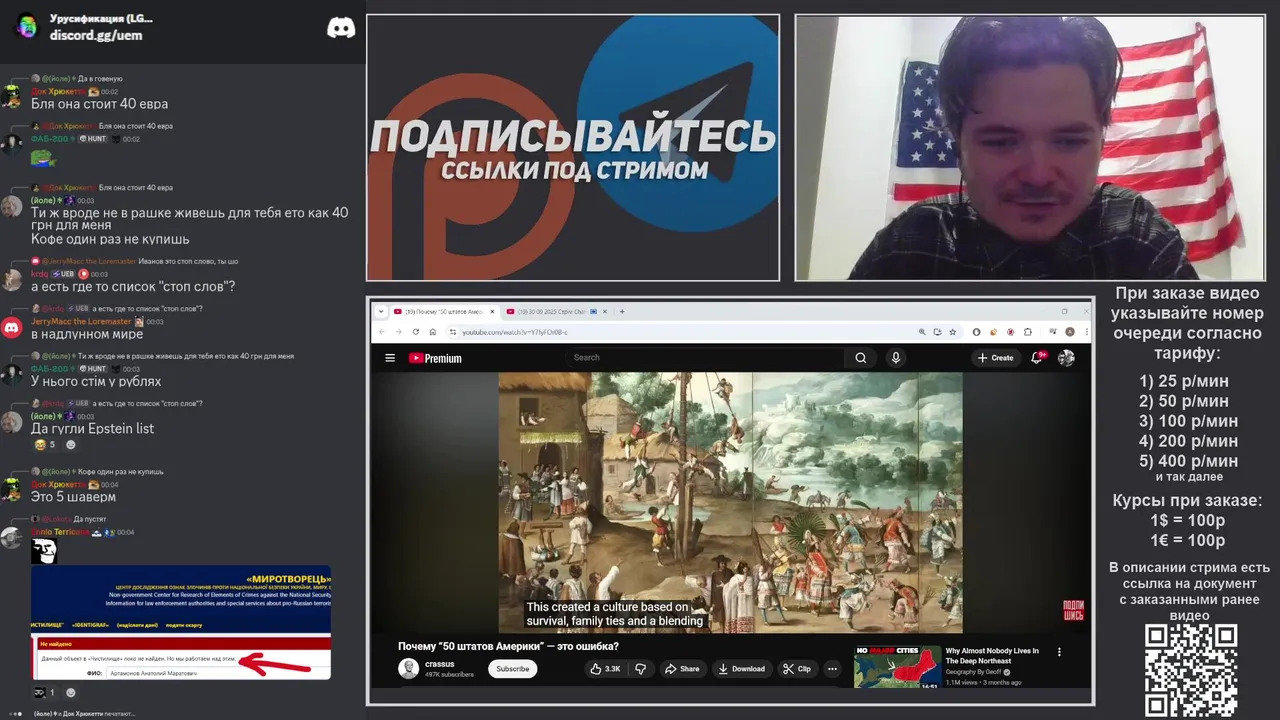Click site info icon in address bar
Screen dimensions: 1280x720
pyautogui.click(x=452, y=332)
